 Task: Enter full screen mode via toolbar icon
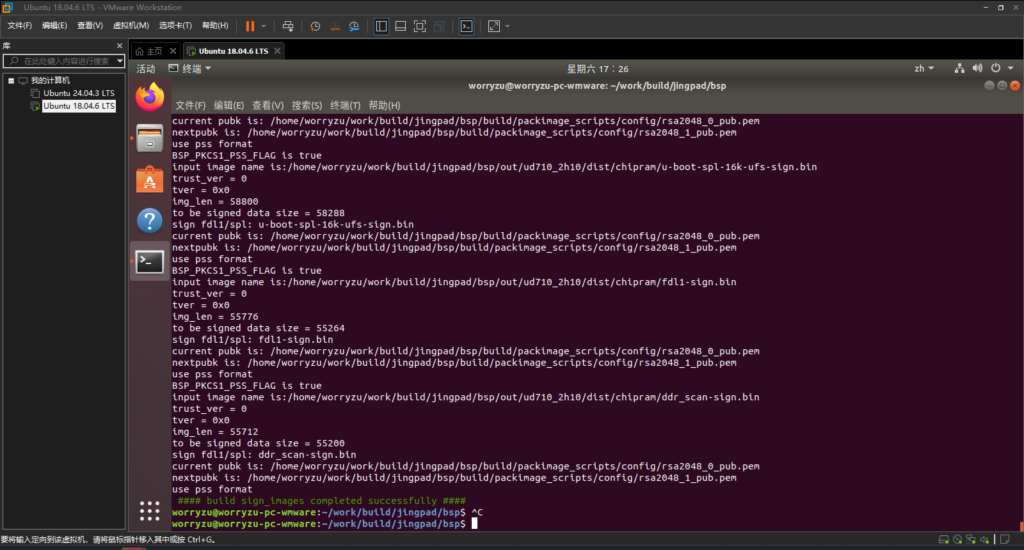coord(421,25)
